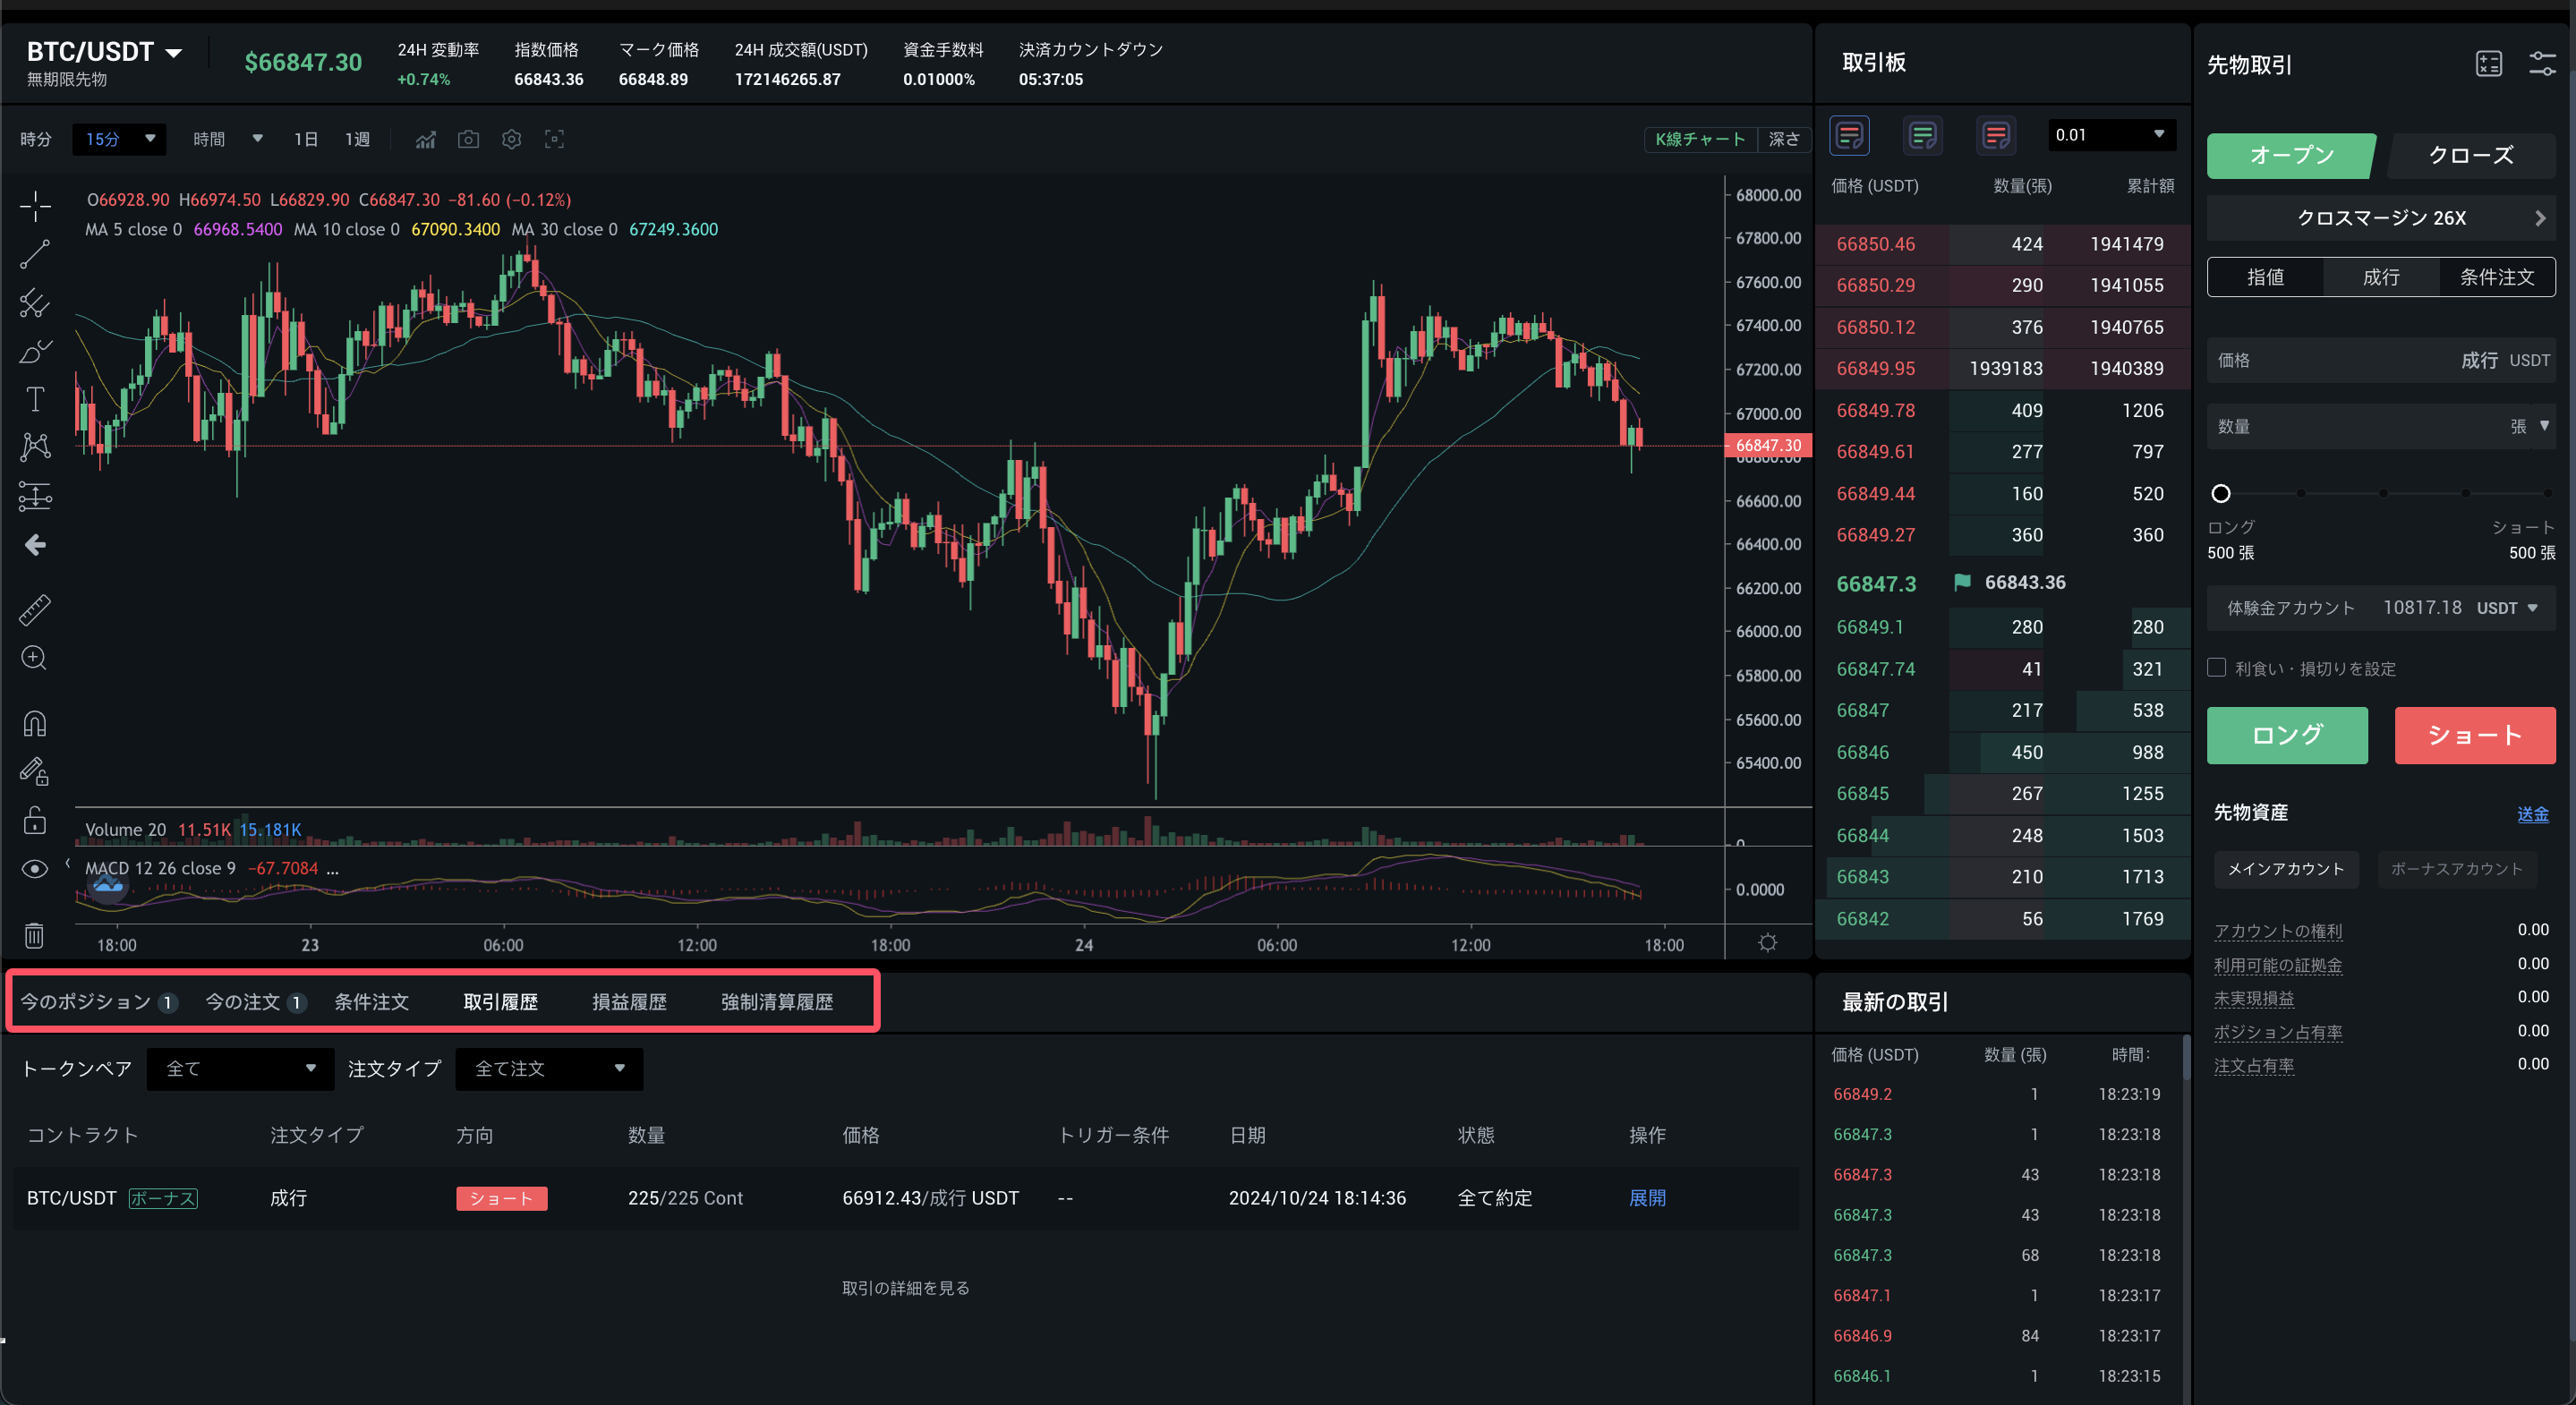Open chart settings gear icon
The width and height of the screenshot is (2576, 1405).
pos(511,139)
